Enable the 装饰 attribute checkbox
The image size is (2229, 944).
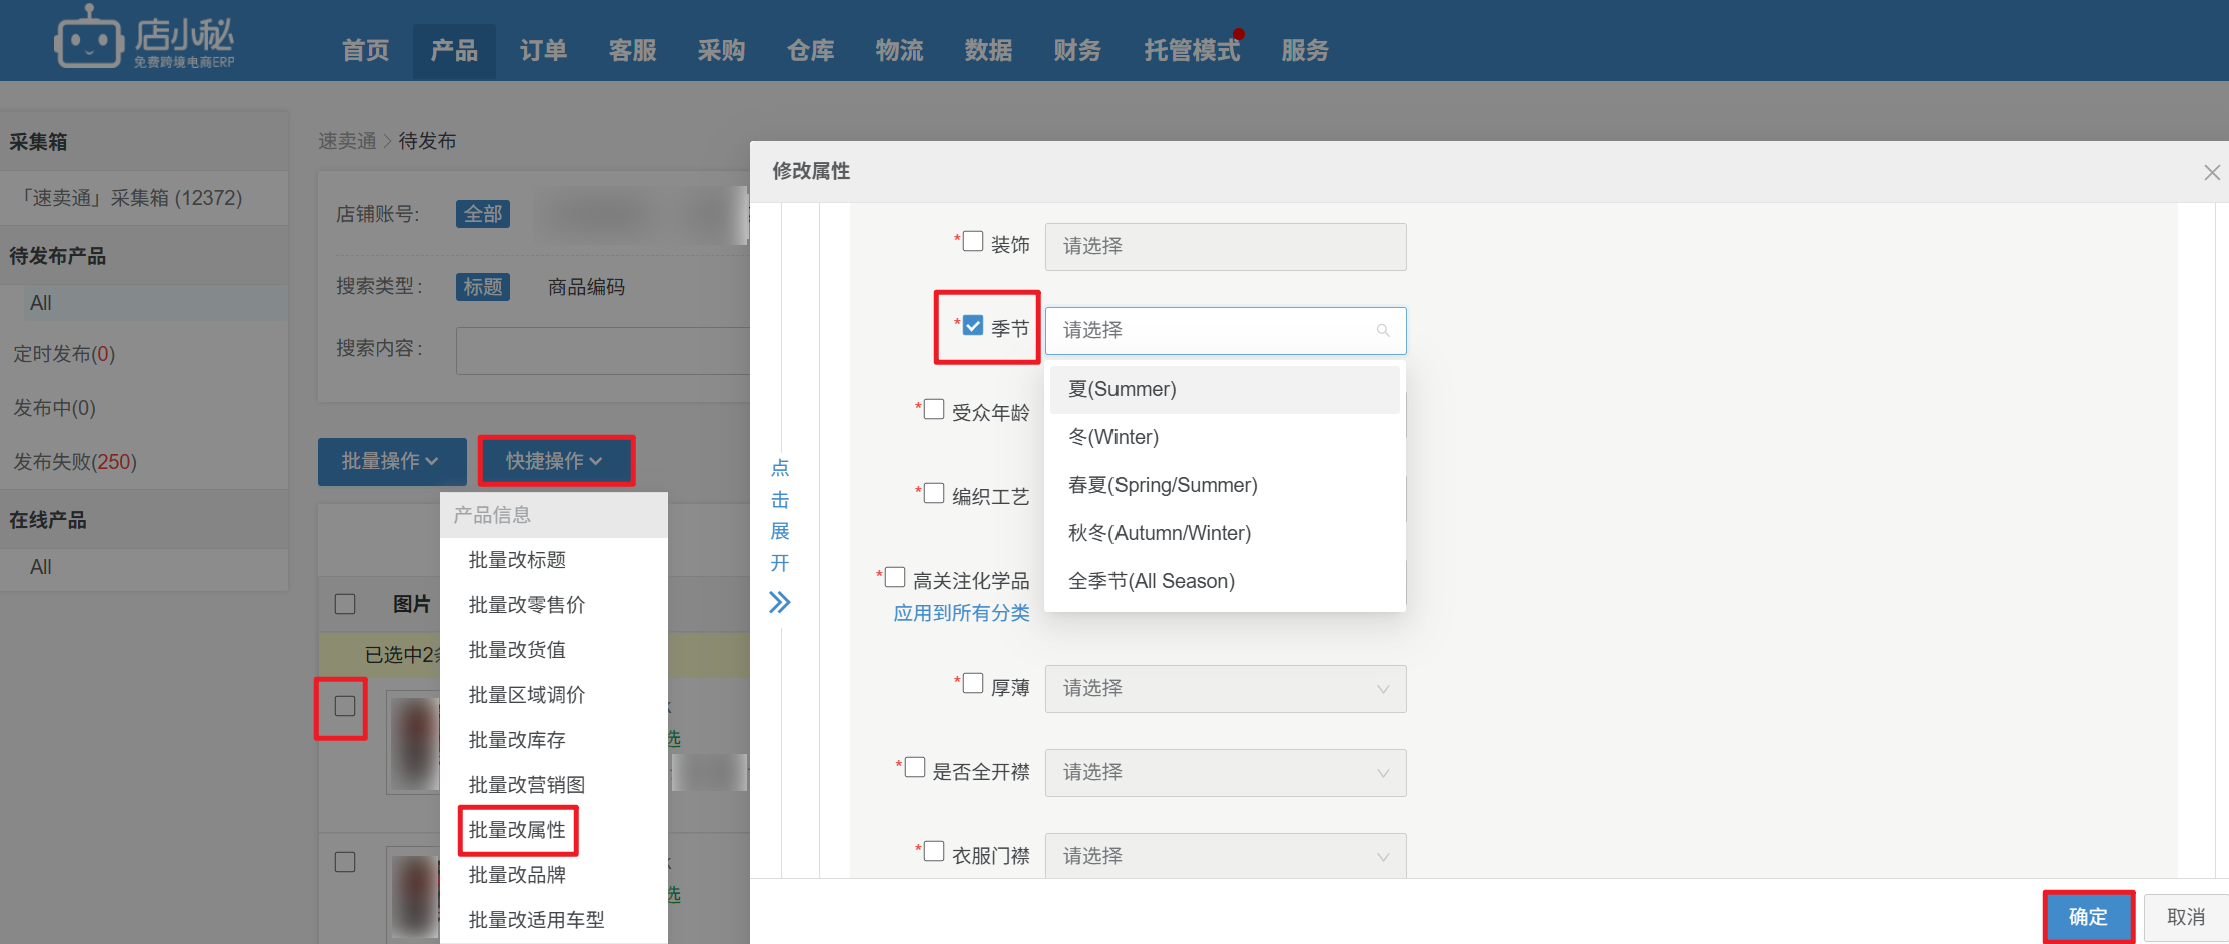(x=973, y=242)
